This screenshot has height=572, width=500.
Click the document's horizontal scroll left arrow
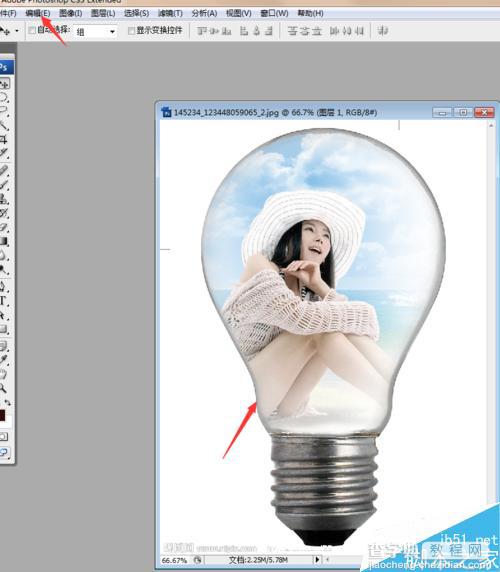click(x=327, y=560)
